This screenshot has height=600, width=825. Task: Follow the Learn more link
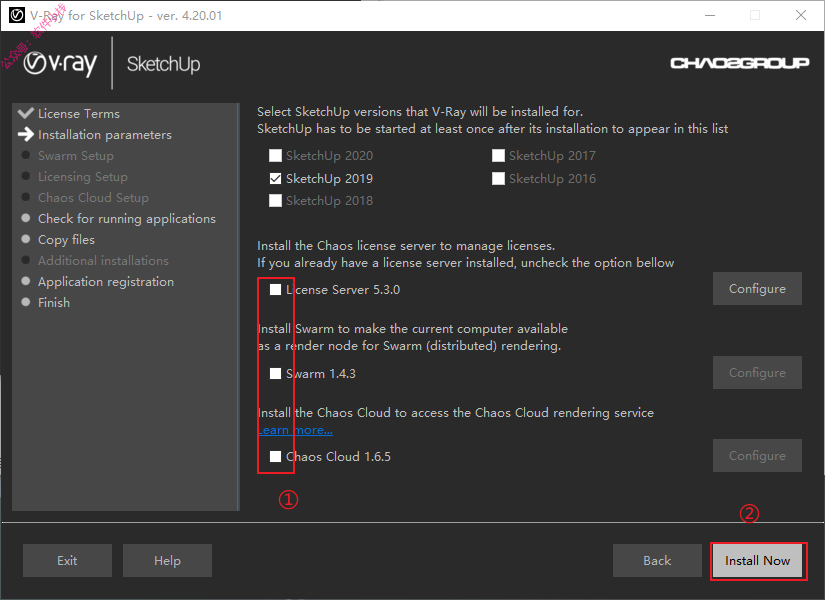pyautogui.click(x=295, y=430)
